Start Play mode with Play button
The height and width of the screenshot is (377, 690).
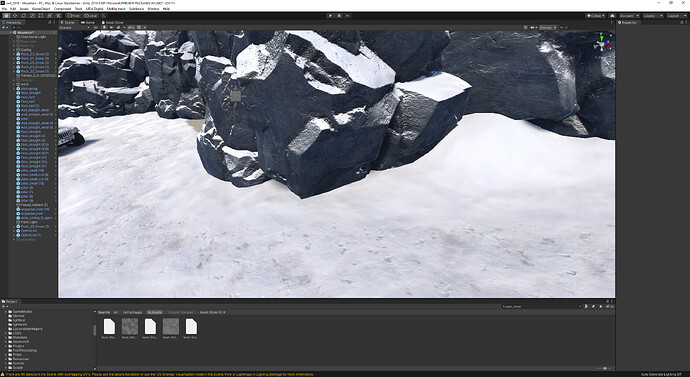coord(330,16)
